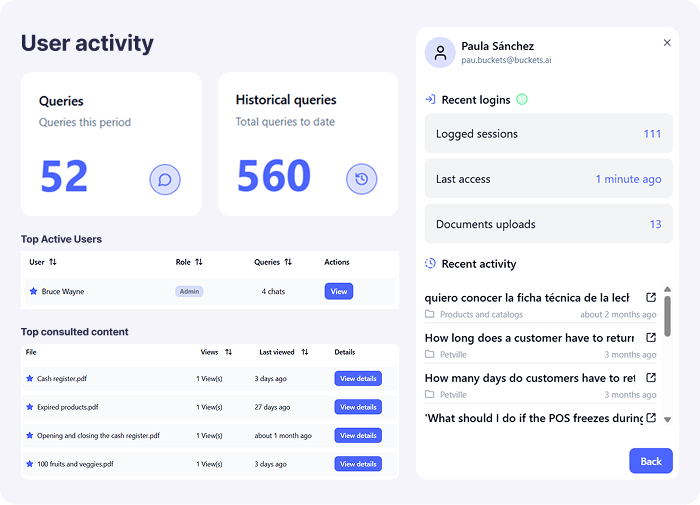Select the Logged sessions row
700x505 pixels.
point(548,134)
